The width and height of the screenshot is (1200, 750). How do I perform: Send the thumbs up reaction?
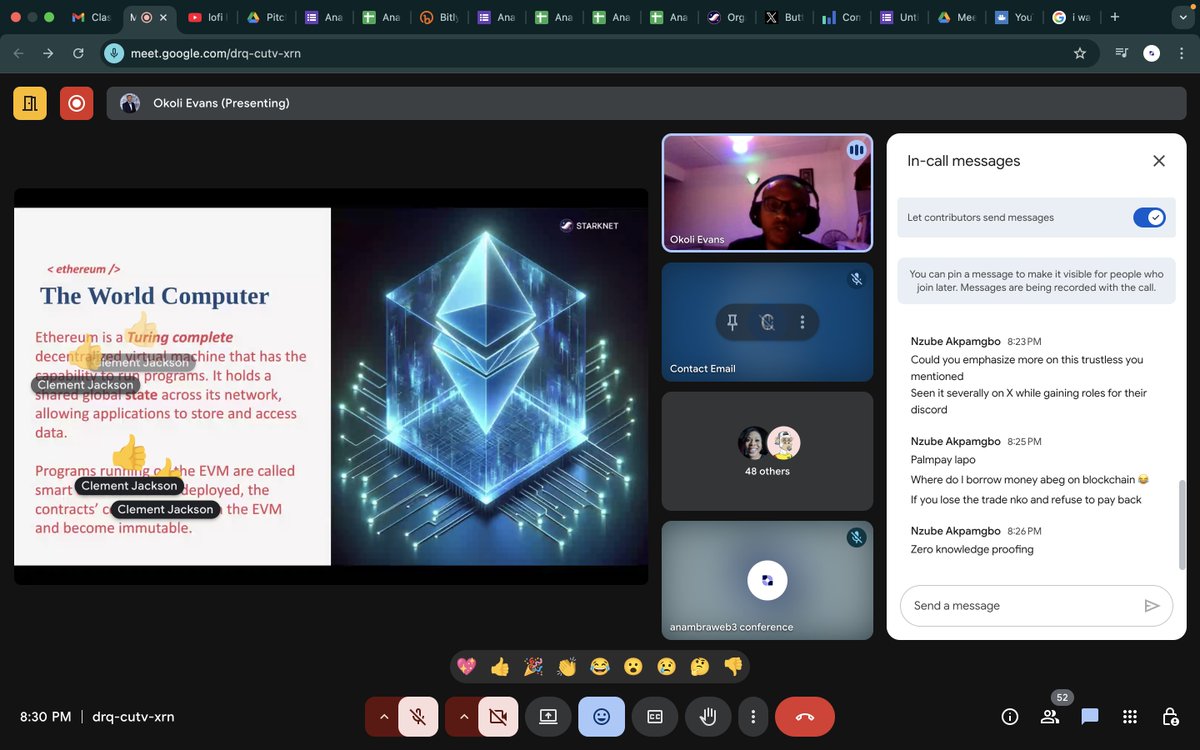click(x=500, y=666)
